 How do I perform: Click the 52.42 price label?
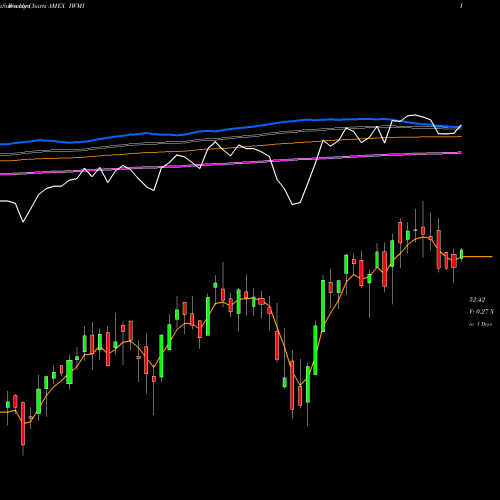(x=477, y=300)
